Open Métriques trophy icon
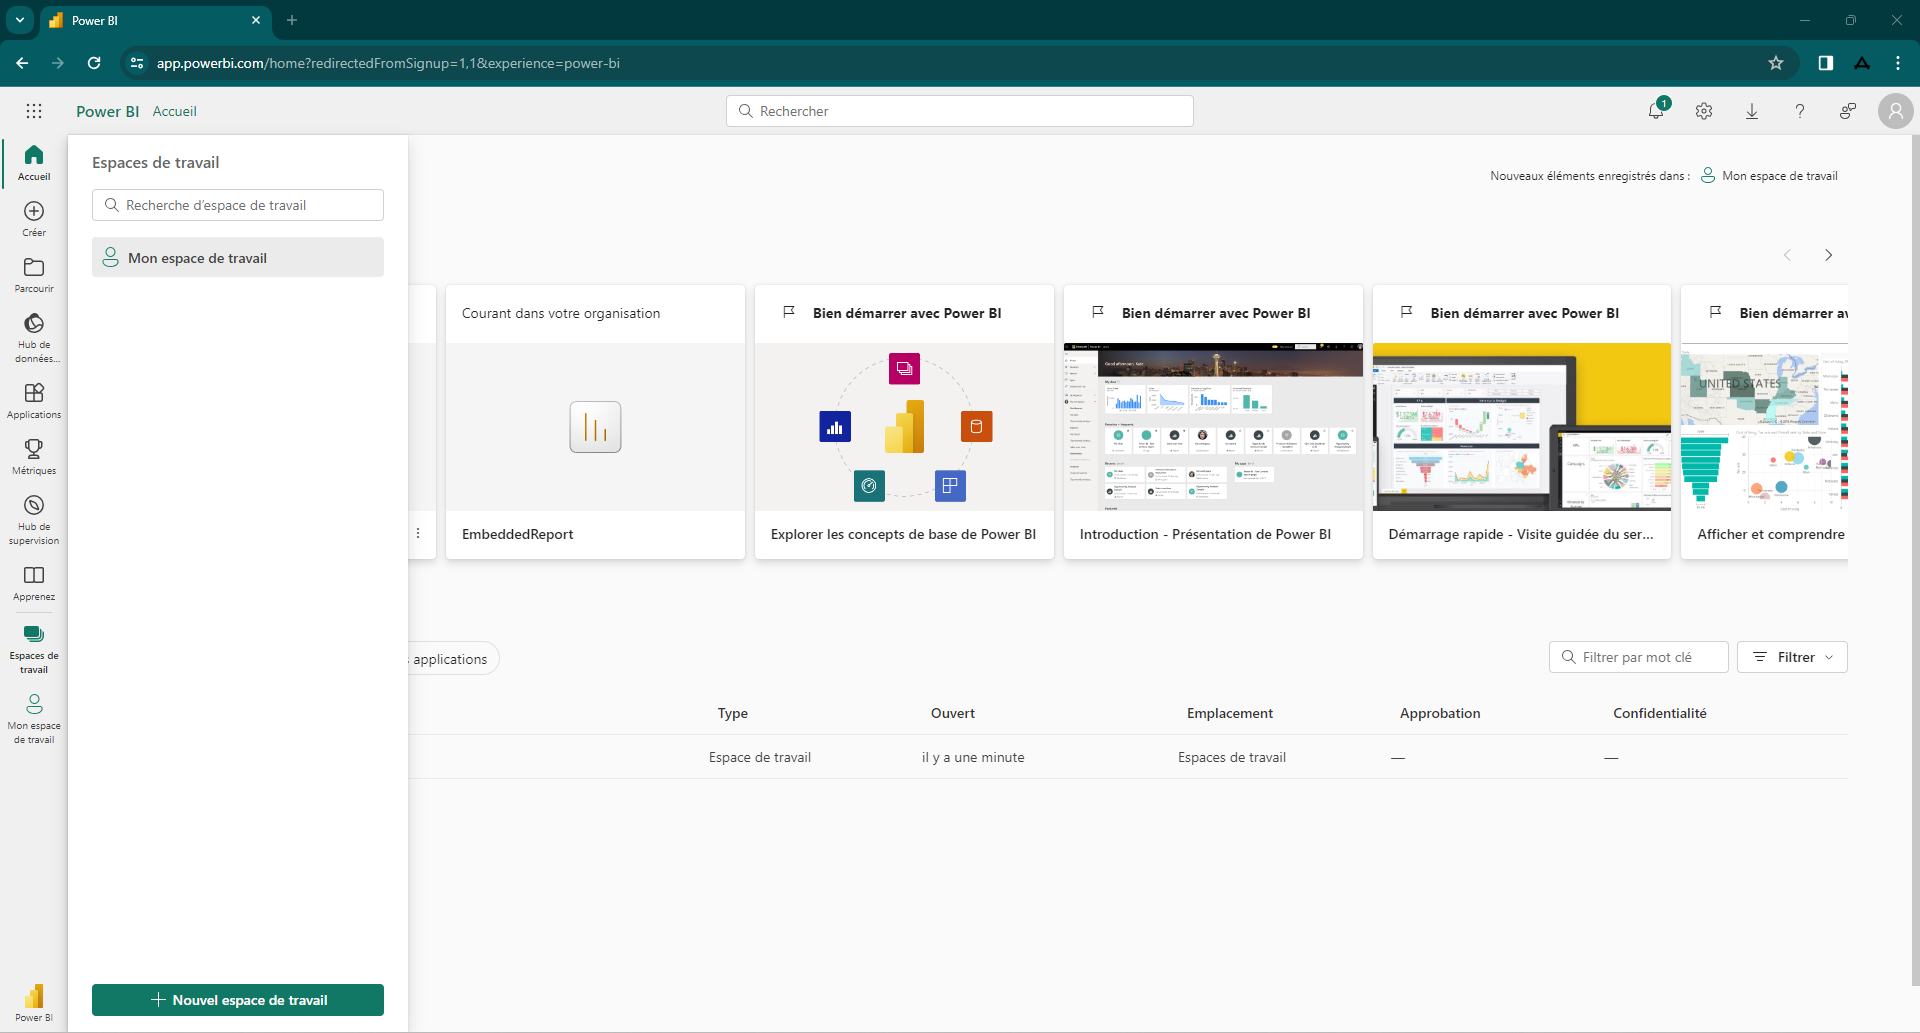 [34, 456]
